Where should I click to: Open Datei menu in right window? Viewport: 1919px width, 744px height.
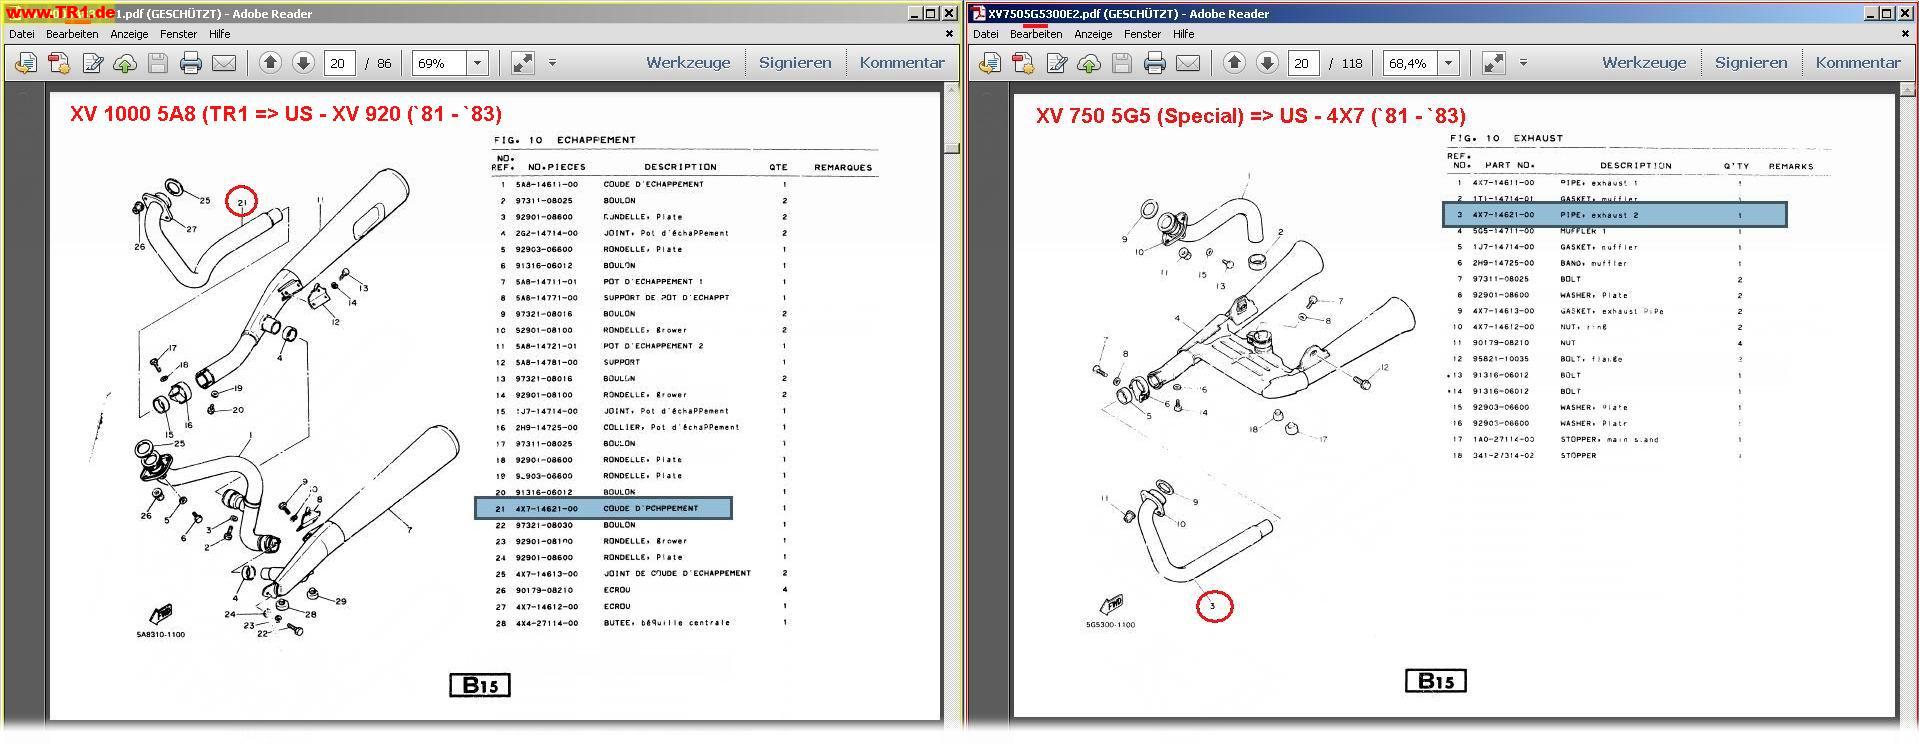tap(985, 34)
